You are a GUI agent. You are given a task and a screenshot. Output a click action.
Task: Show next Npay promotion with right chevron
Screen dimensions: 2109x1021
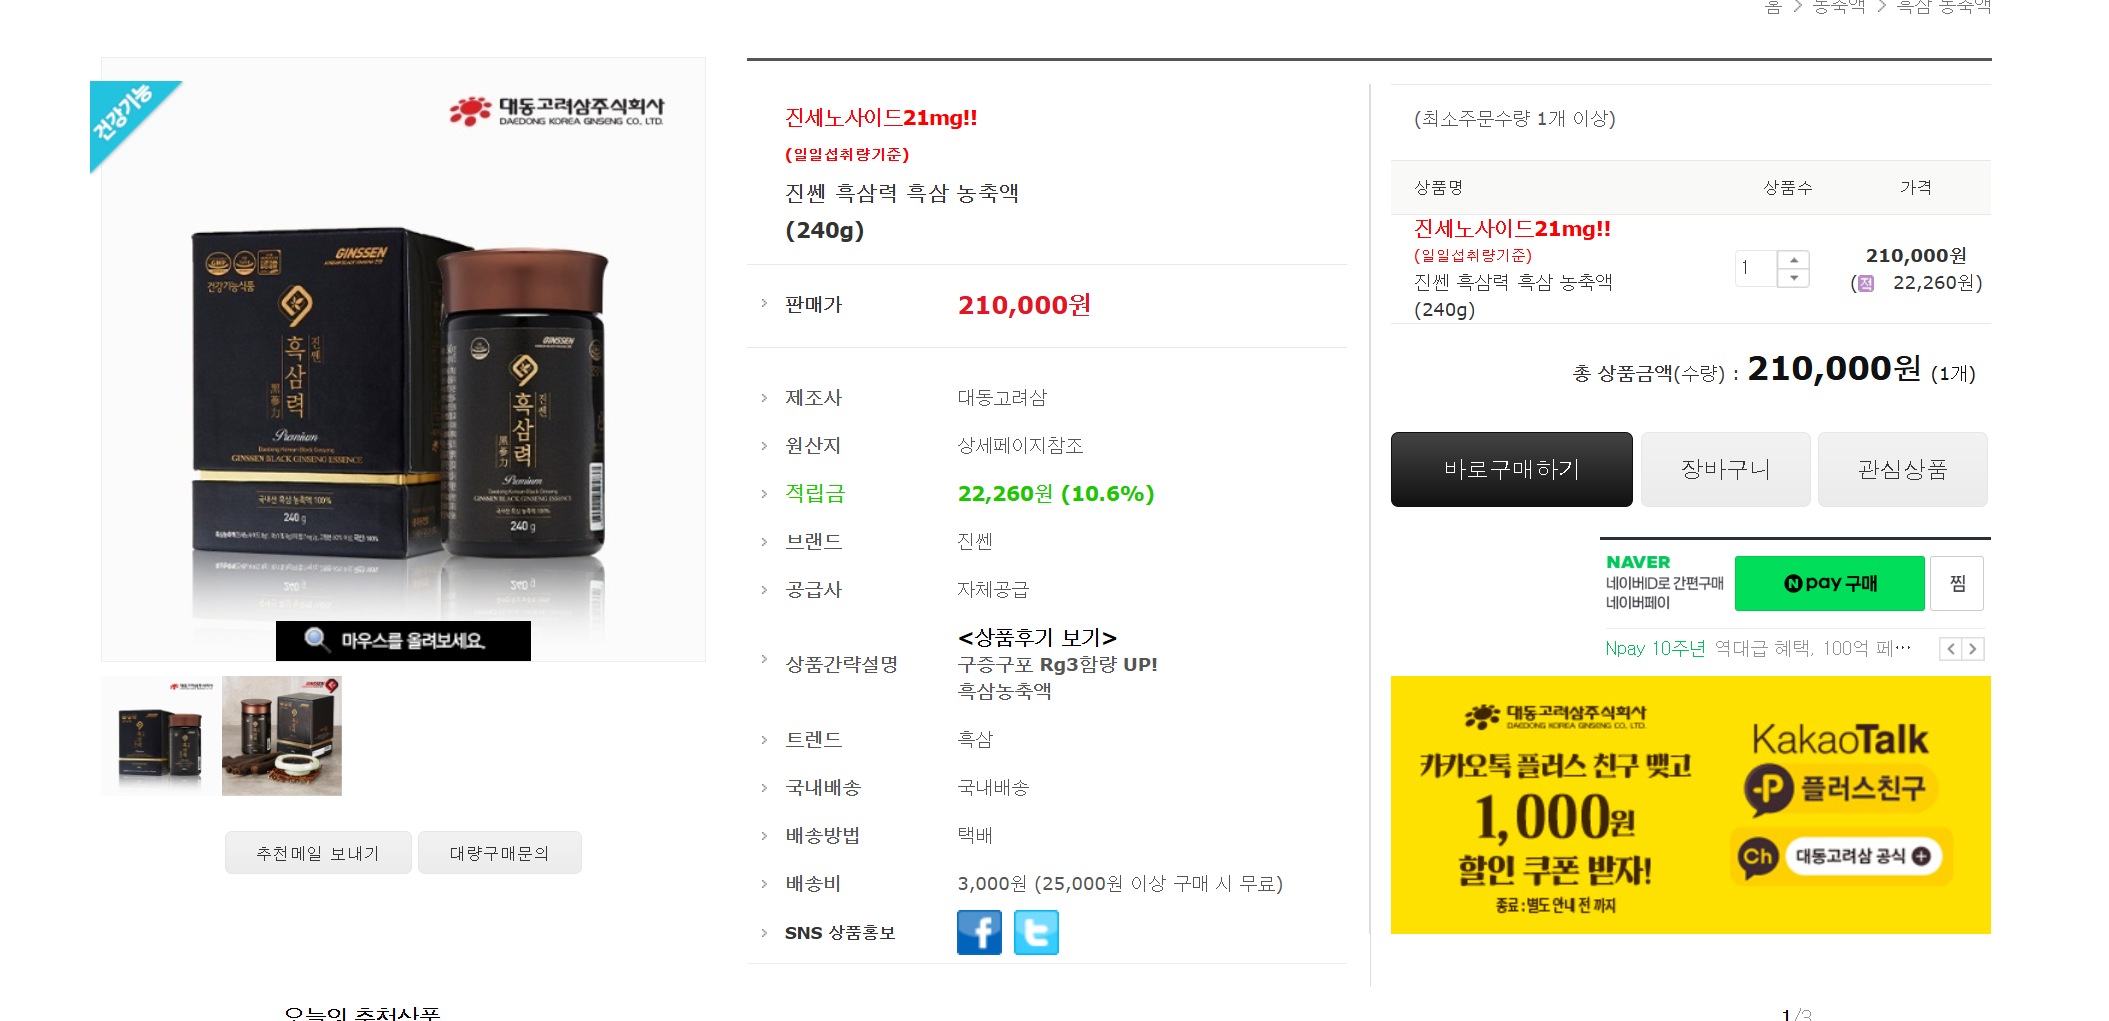[1973, 649]
